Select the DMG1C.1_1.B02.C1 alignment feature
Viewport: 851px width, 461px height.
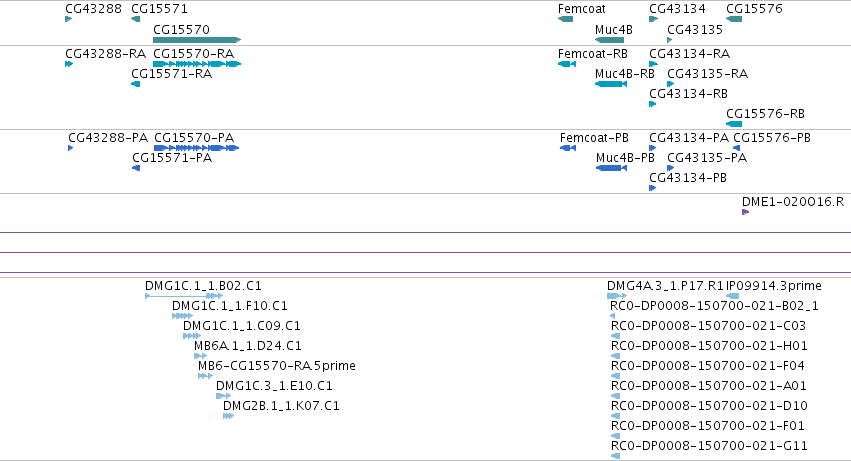point(184,296)
